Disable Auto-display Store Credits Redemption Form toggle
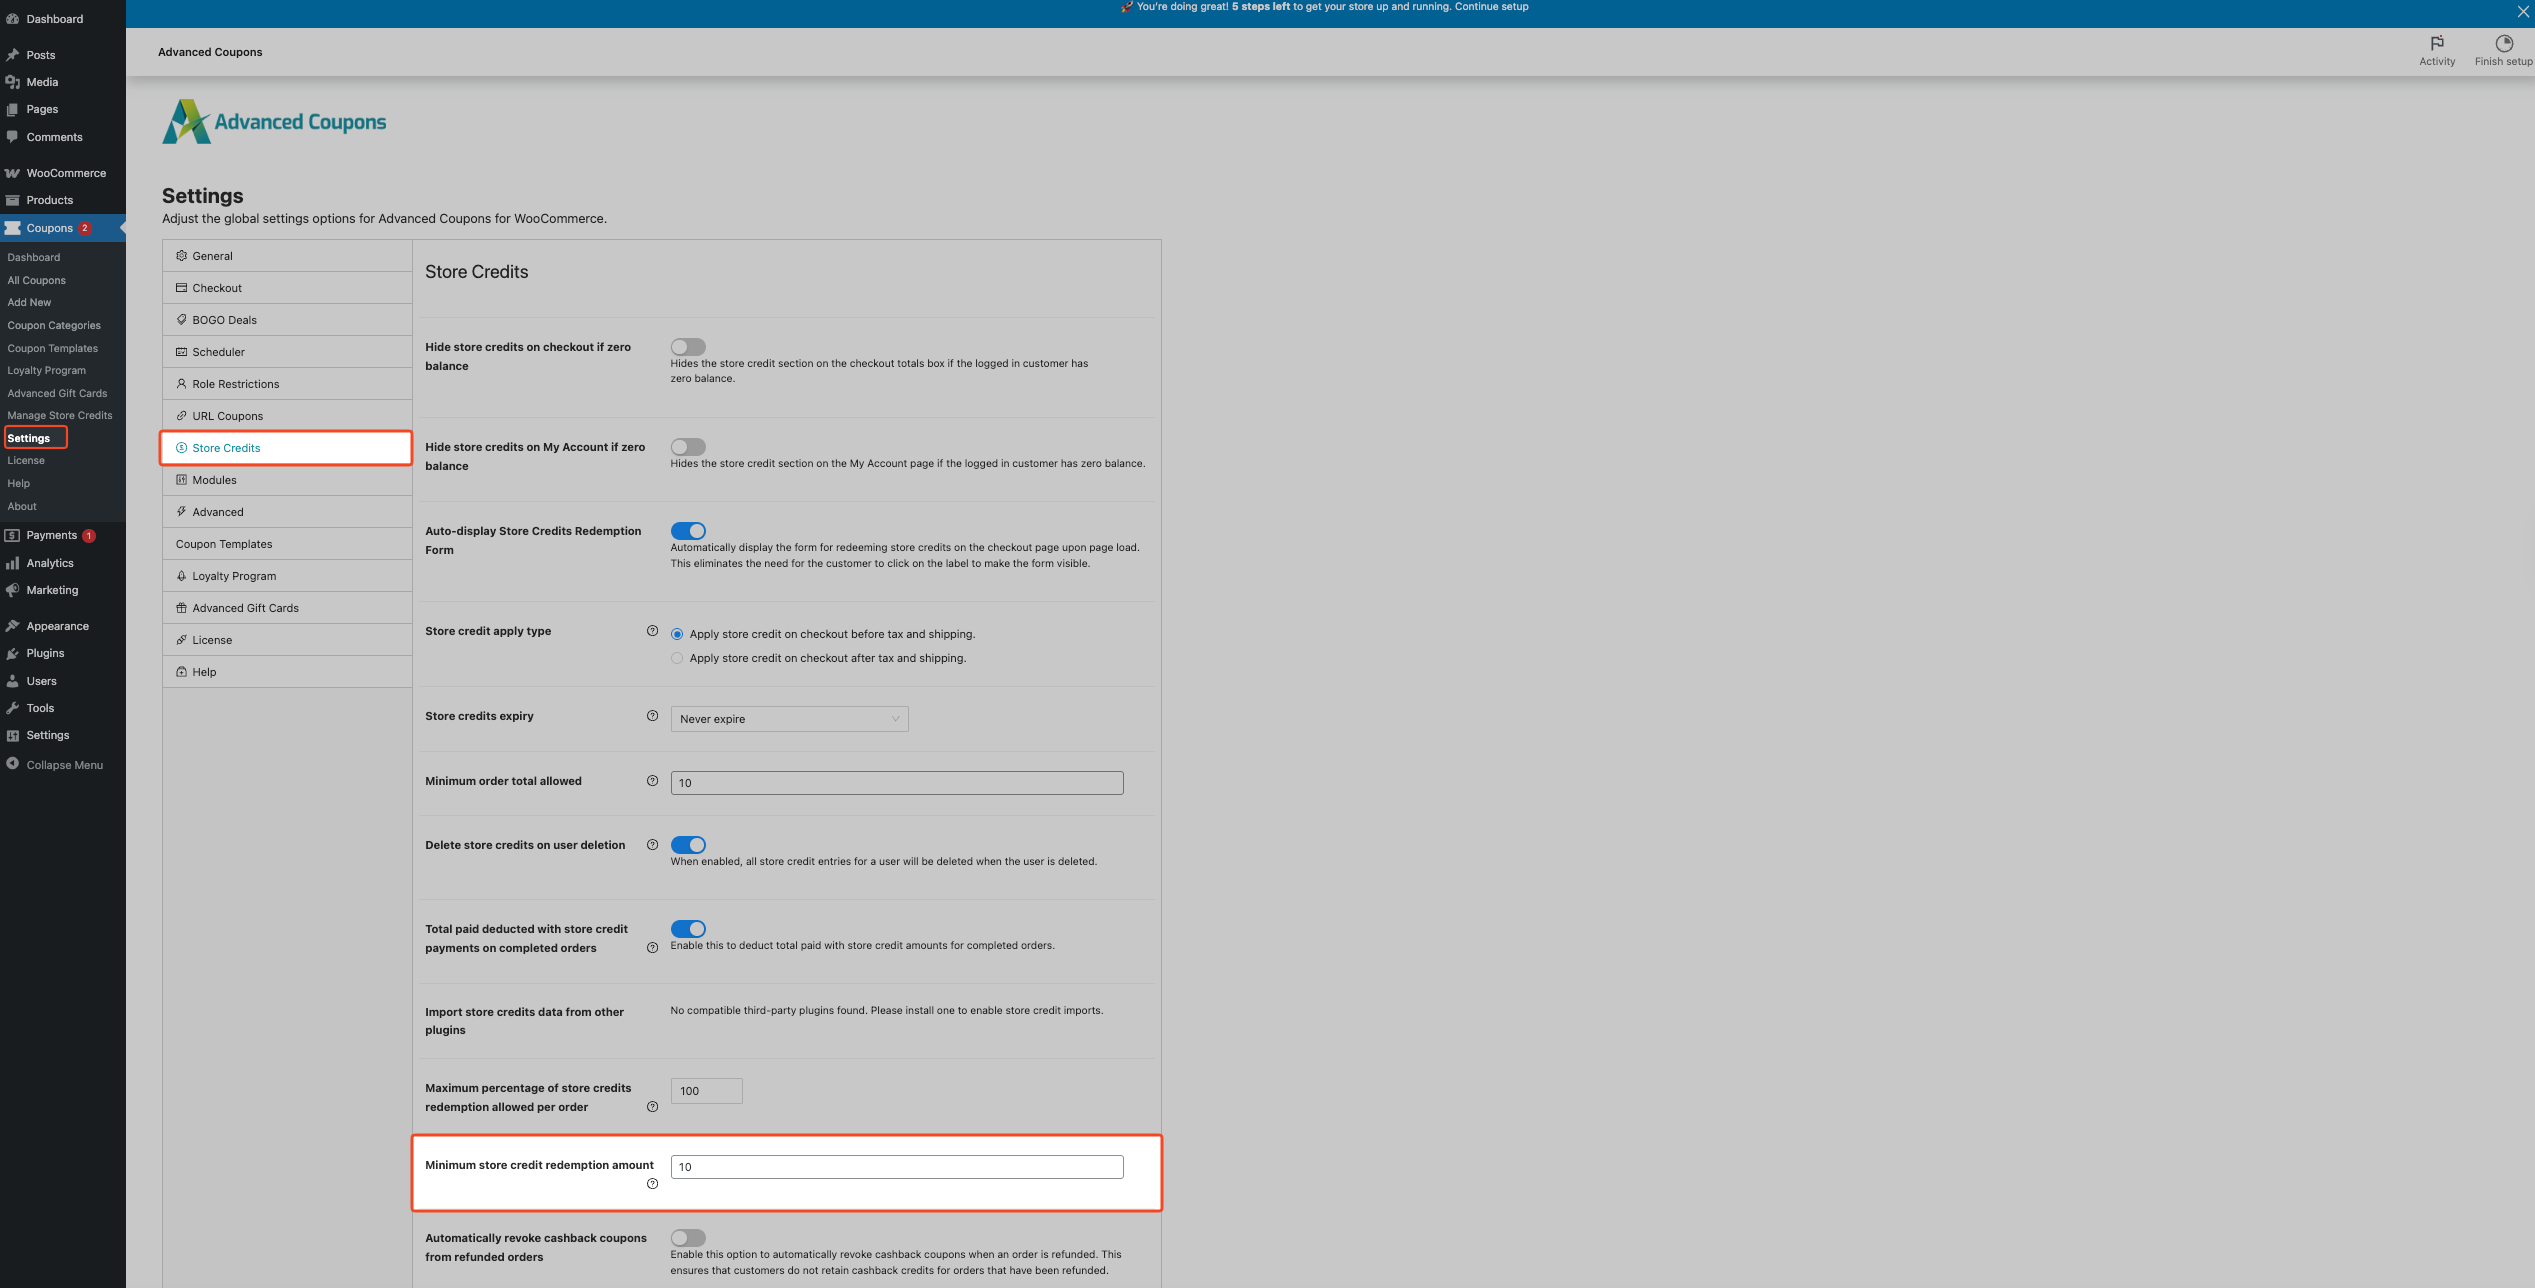 (688, 531)
